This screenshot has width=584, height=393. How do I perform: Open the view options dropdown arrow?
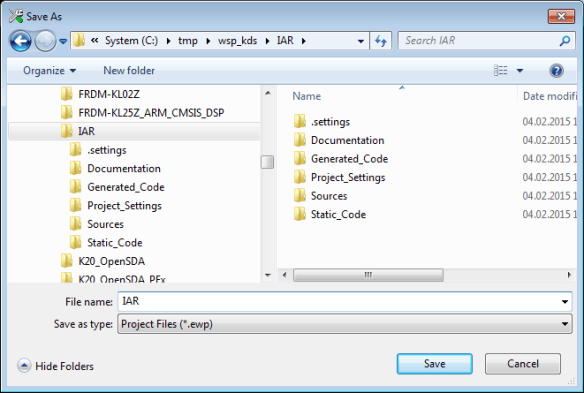click(x=520, y=70)
